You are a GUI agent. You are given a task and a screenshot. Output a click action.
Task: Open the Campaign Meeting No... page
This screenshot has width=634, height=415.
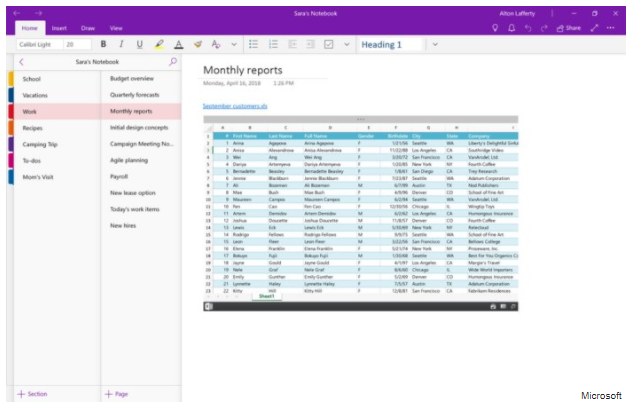pos(141,144)
